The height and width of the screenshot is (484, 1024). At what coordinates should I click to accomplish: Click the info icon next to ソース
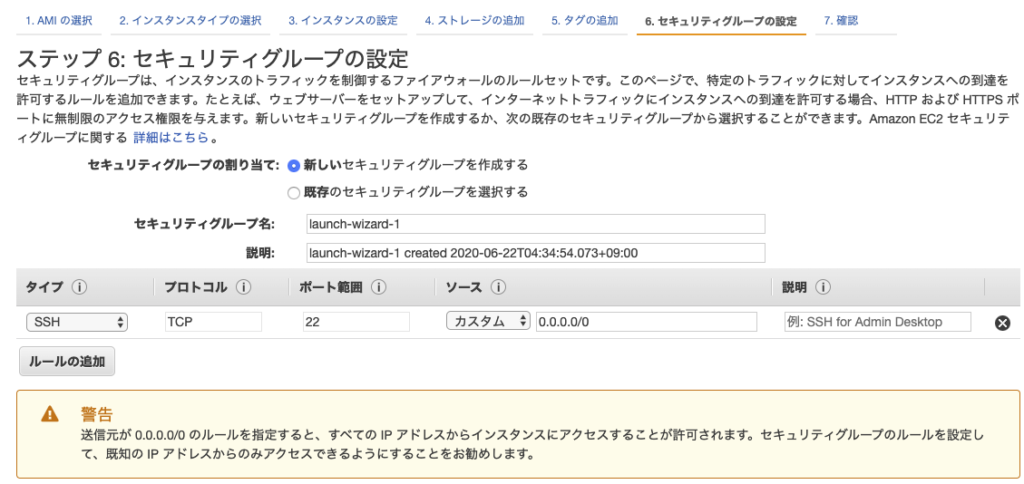[497, 288]
